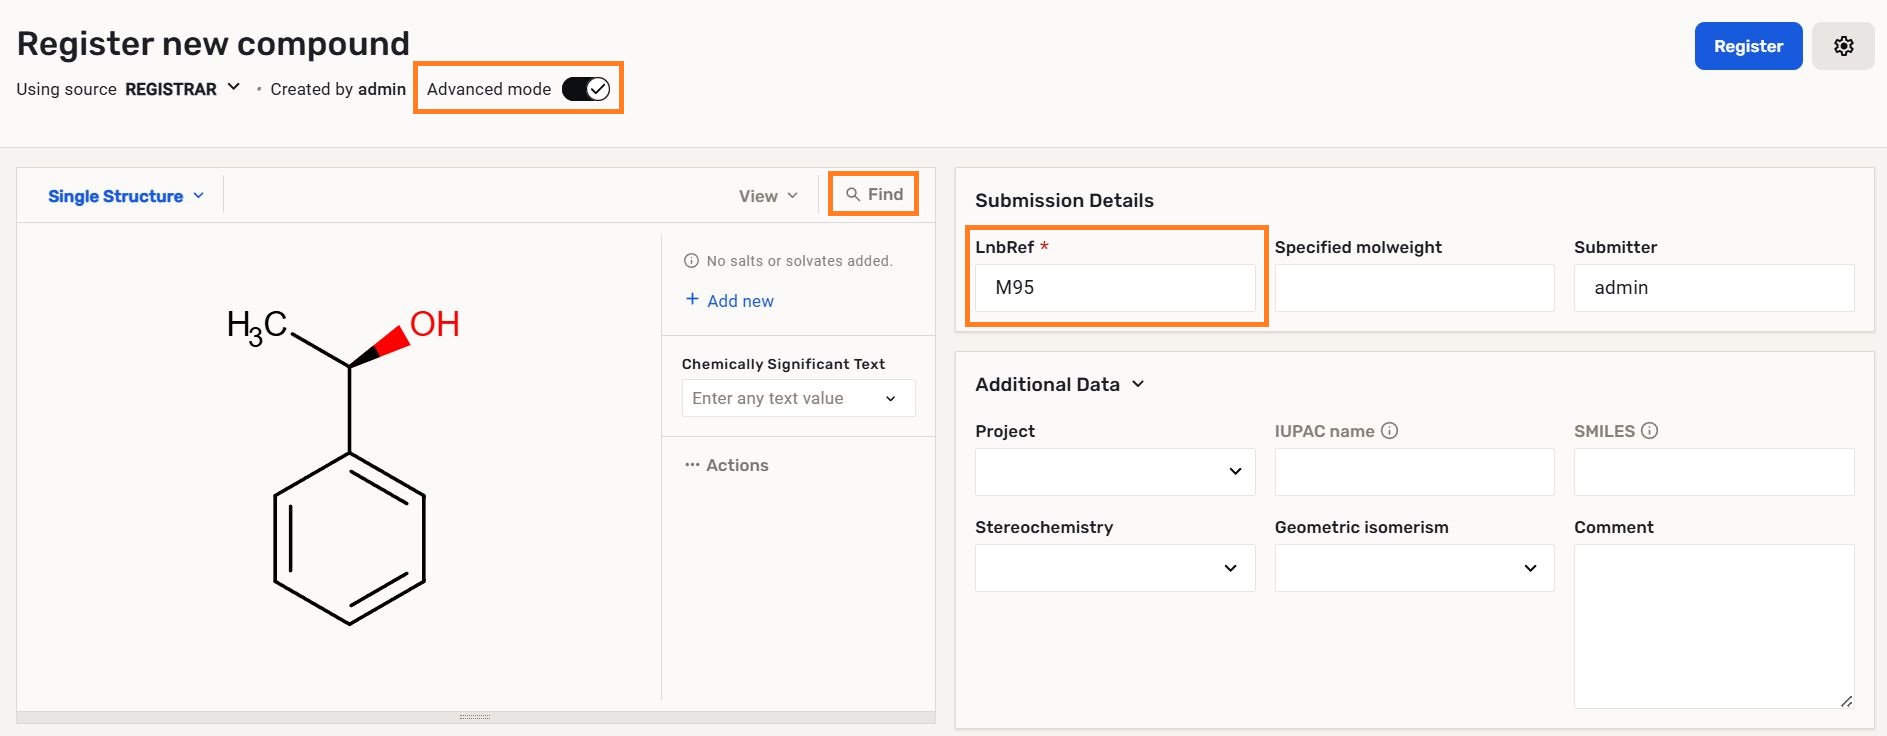The image size is (1887, 736).
Task: Open the Geometric isomerism dropdown
Action: (x=1413, y=568)
